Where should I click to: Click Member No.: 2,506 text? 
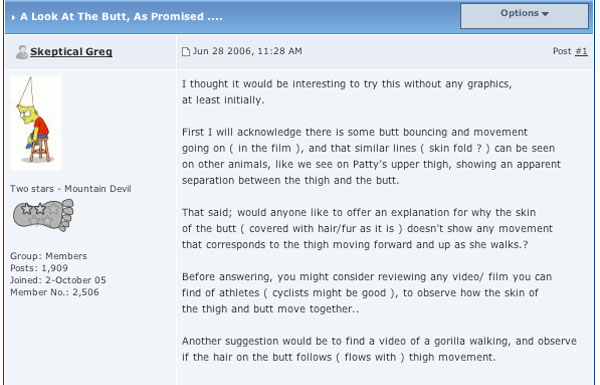pos(55,292)
